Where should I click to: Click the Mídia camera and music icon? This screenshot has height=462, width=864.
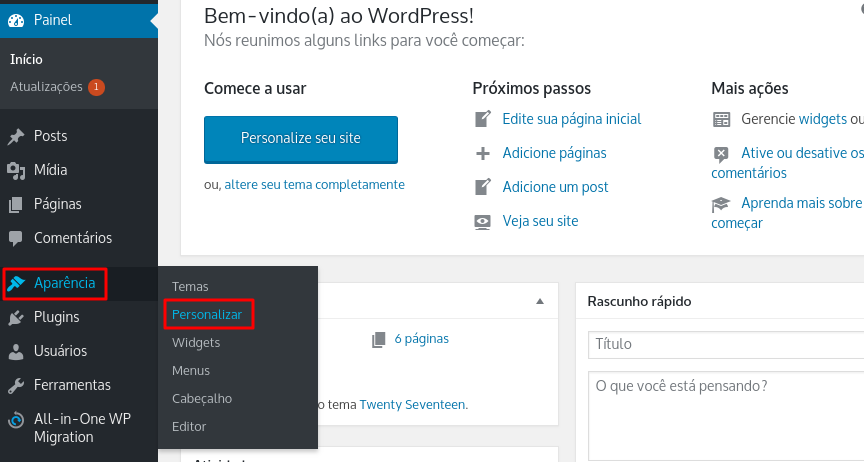tap(16, 171)
